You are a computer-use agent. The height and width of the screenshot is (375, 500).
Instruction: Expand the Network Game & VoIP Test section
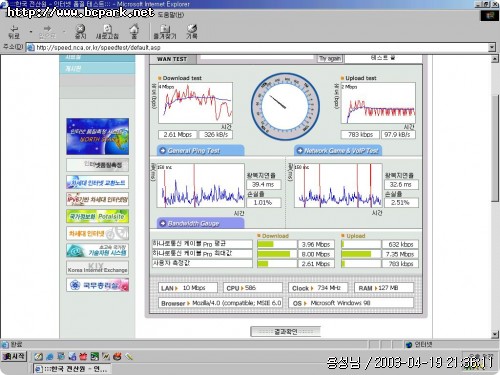(x=338, y=151)
